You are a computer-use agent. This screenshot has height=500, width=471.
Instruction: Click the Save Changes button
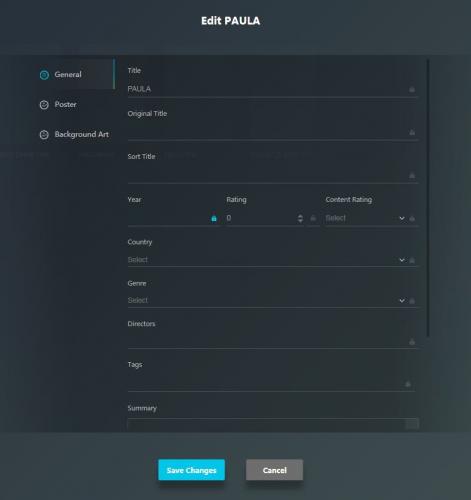click(x=191, y=470)
